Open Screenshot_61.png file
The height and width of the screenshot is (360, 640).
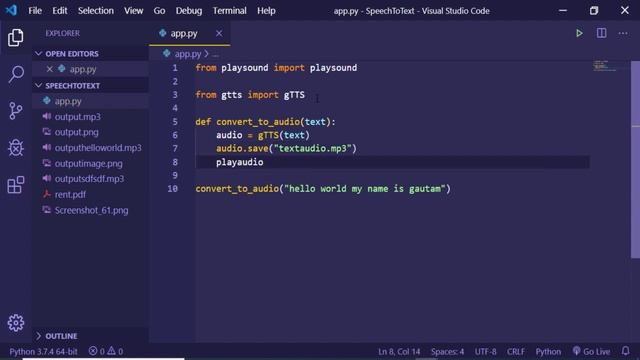pos(90,210)
